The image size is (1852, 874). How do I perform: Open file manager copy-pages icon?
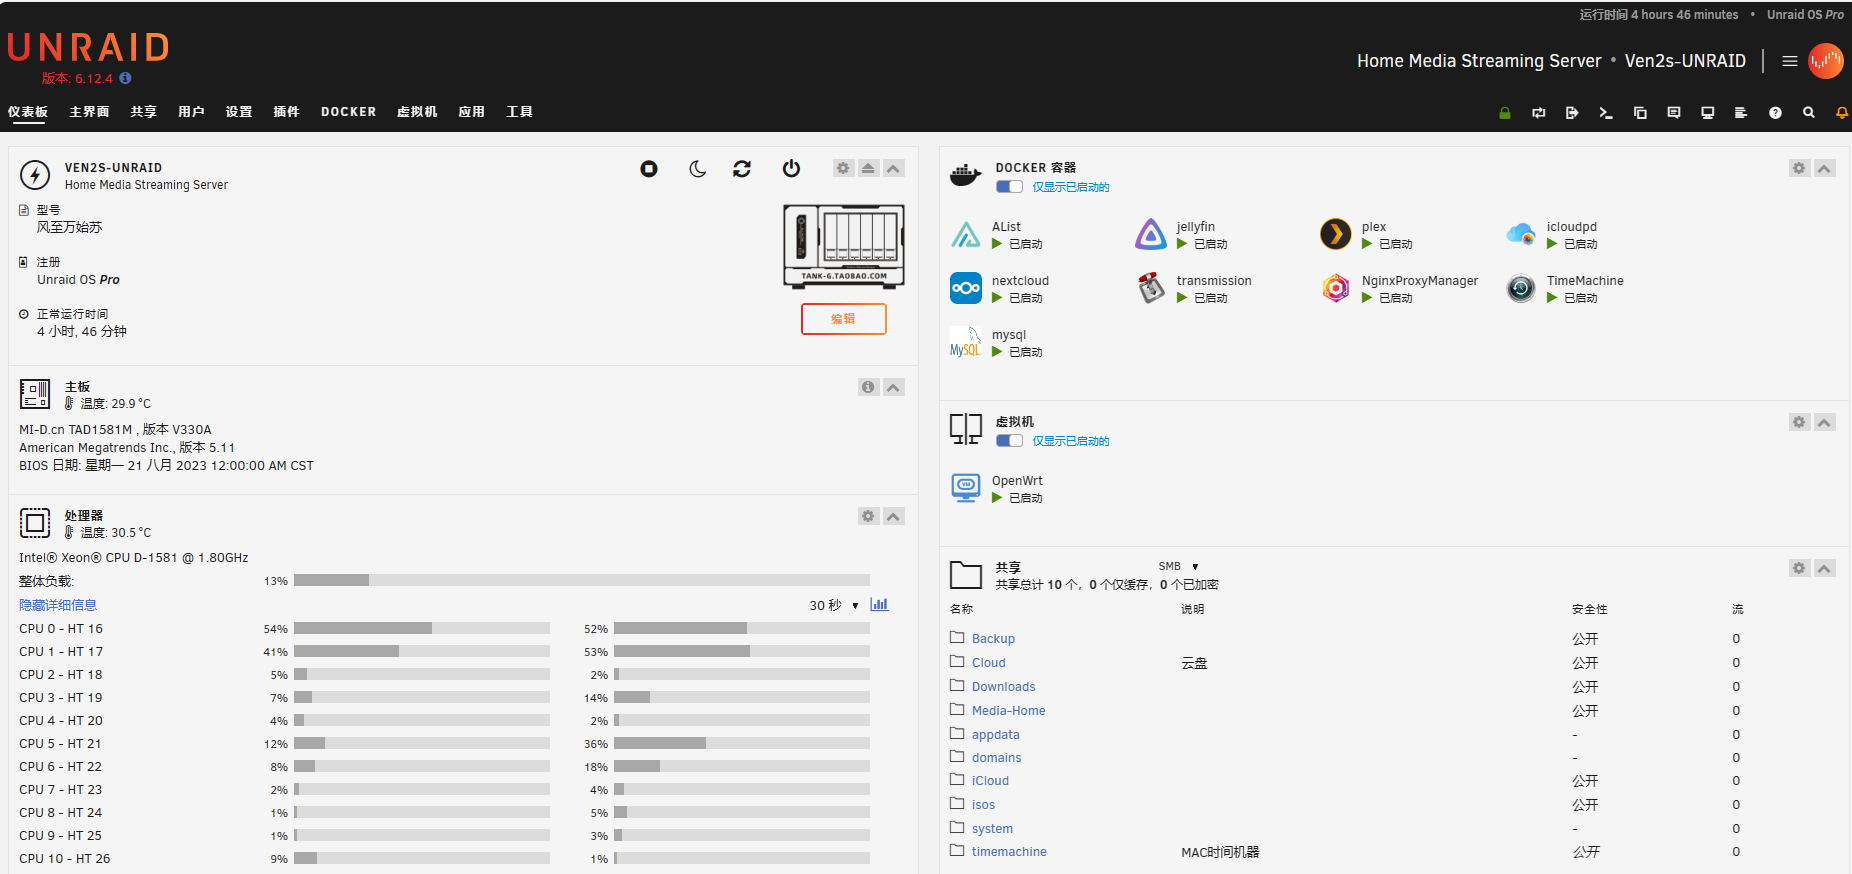point(1640,113)
